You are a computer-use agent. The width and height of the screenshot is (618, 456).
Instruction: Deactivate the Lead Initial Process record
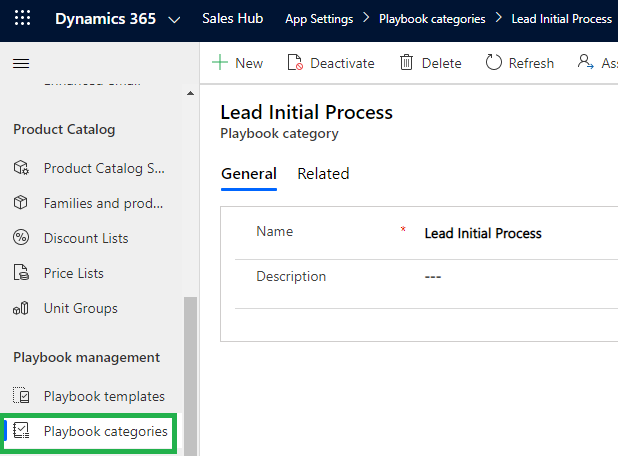(330, 63)
